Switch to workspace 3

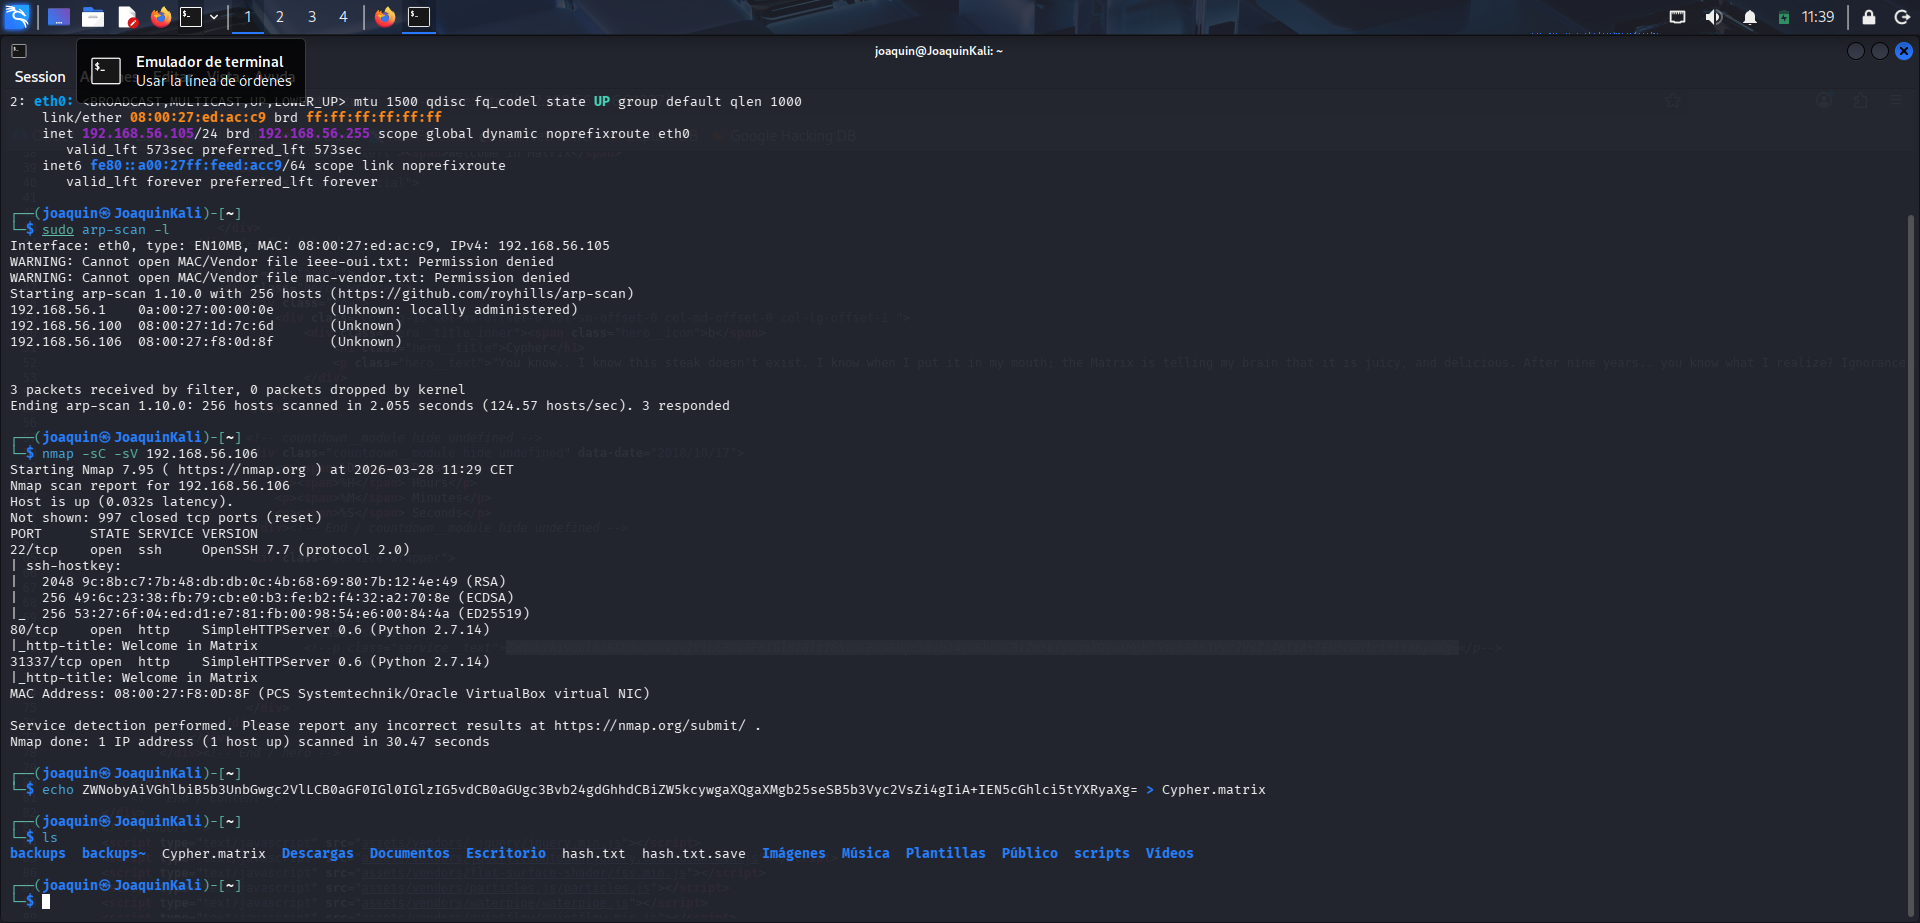coord(312,17)
